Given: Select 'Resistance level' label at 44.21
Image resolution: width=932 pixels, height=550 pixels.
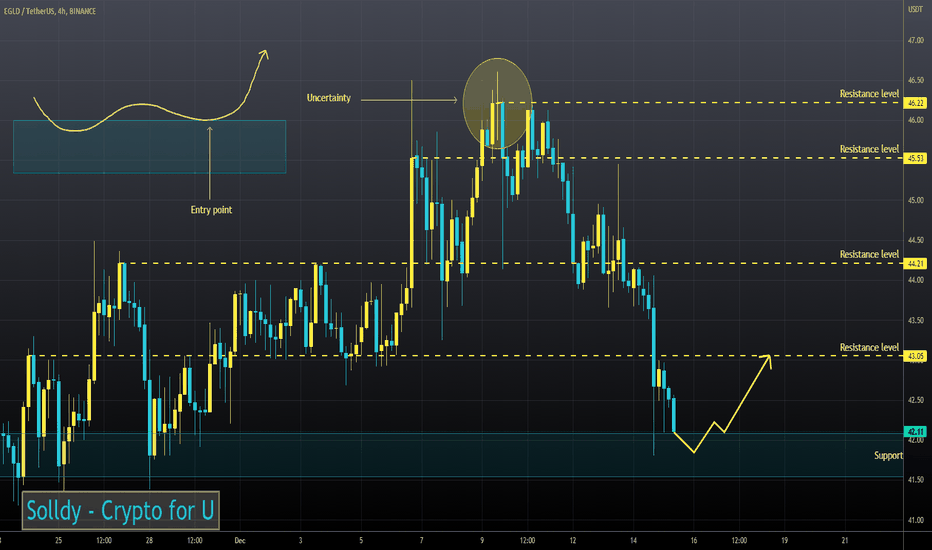Looking at the screenshot, I should coord(869,254).
